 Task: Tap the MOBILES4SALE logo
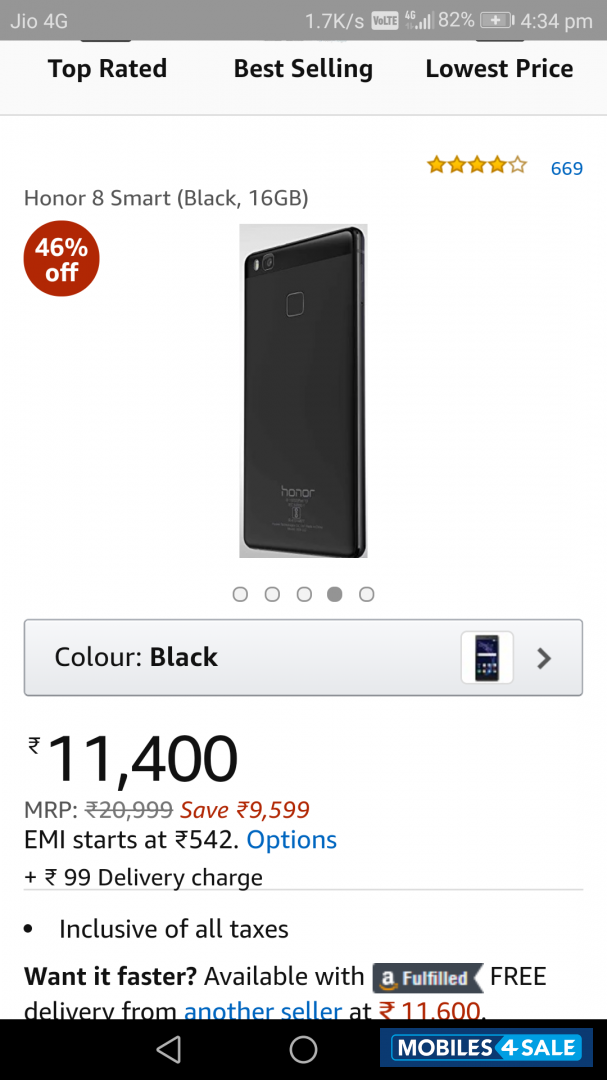(486, 1048)
